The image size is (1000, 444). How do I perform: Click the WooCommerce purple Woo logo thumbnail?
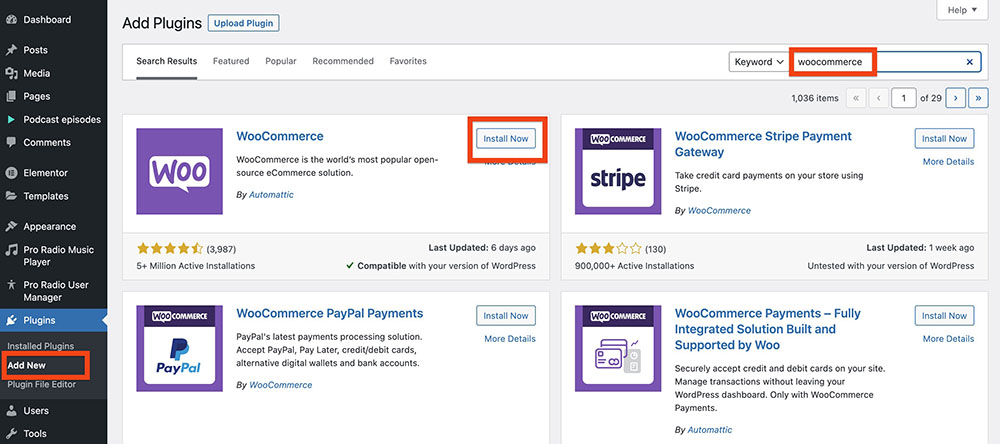coord(179,171)
